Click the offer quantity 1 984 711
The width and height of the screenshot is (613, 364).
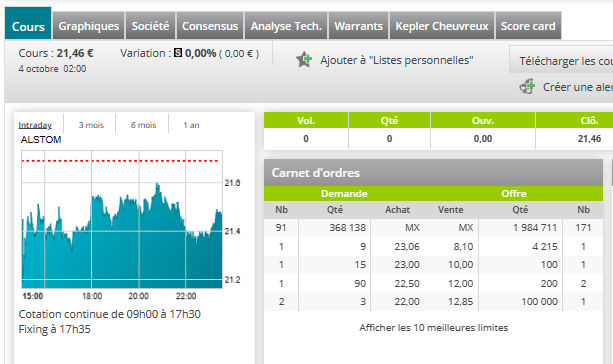[535, 228]
